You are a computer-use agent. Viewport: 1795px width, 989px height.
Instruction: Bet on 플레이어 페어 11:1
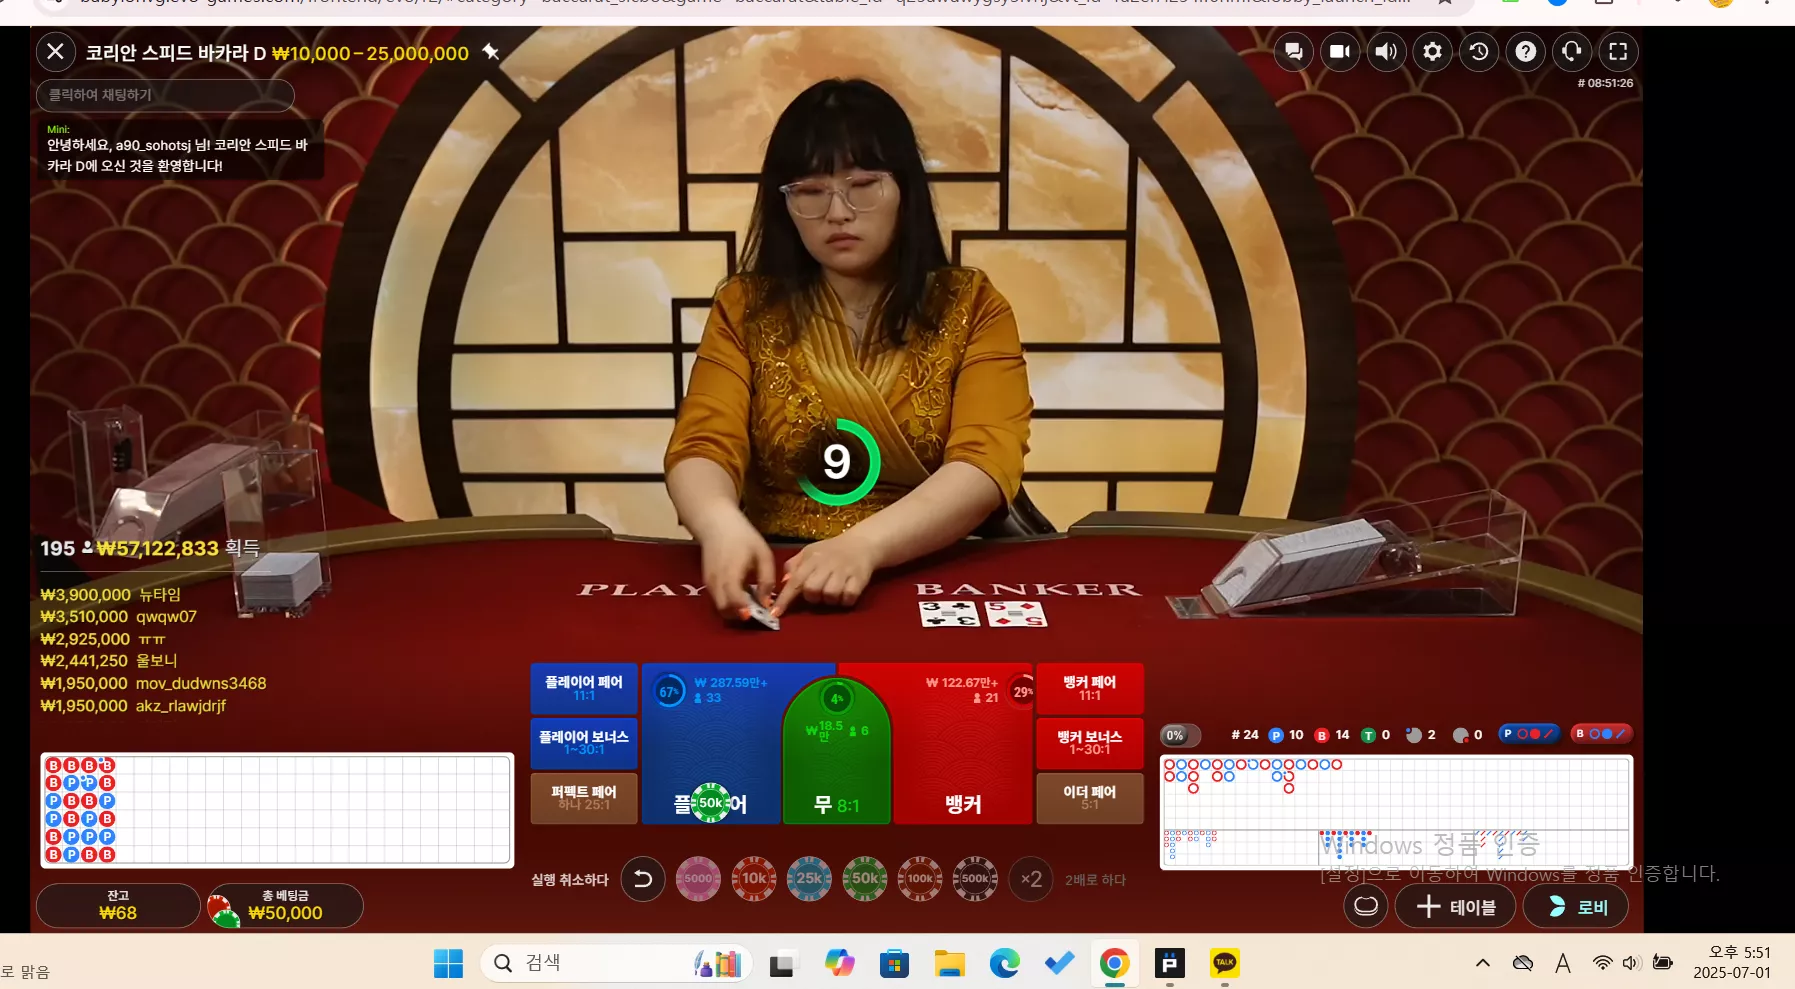pos(584,688)
